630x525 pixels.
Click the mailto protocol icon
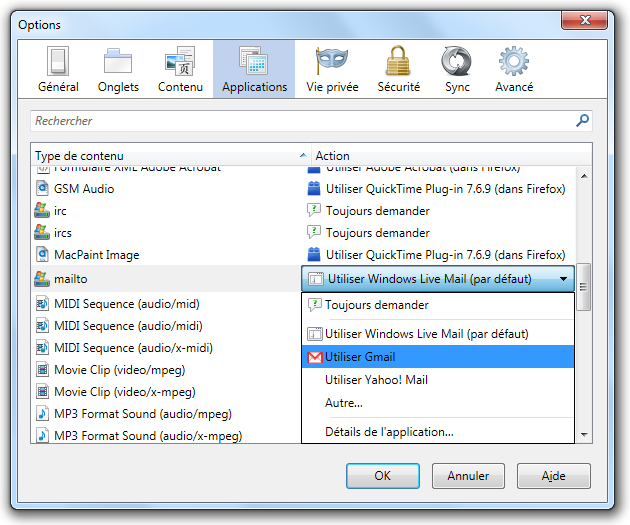42,278
